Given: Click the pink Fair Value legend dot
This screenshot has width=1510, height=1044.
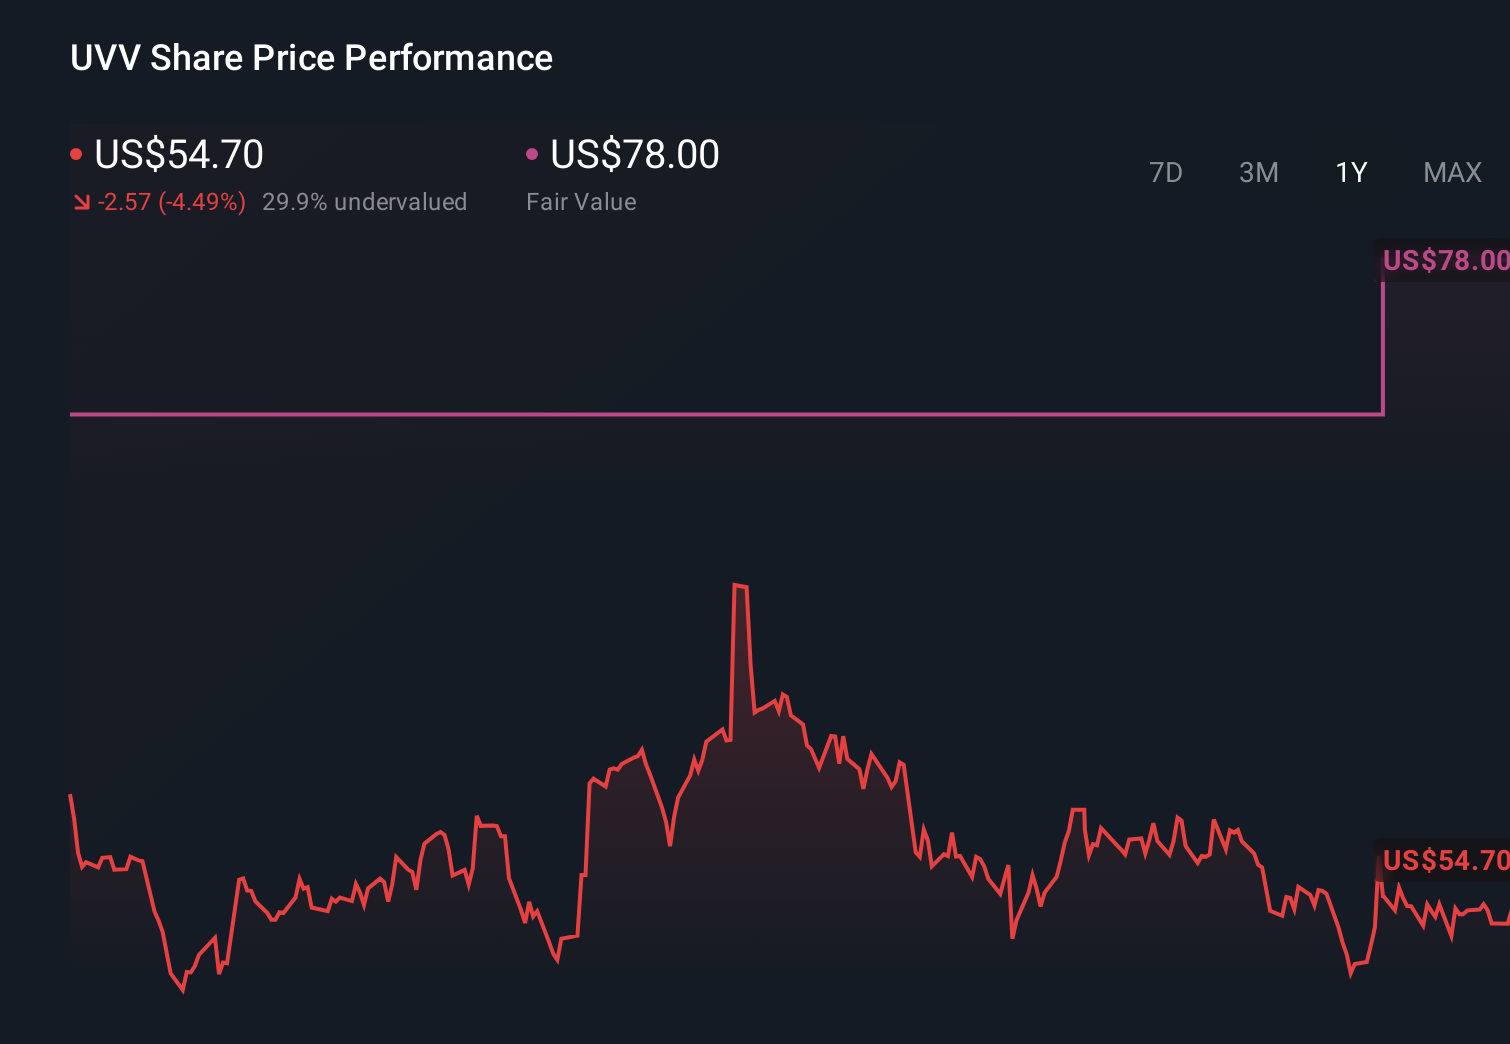Looking at the screenshot, I should (x=533, y=152).
